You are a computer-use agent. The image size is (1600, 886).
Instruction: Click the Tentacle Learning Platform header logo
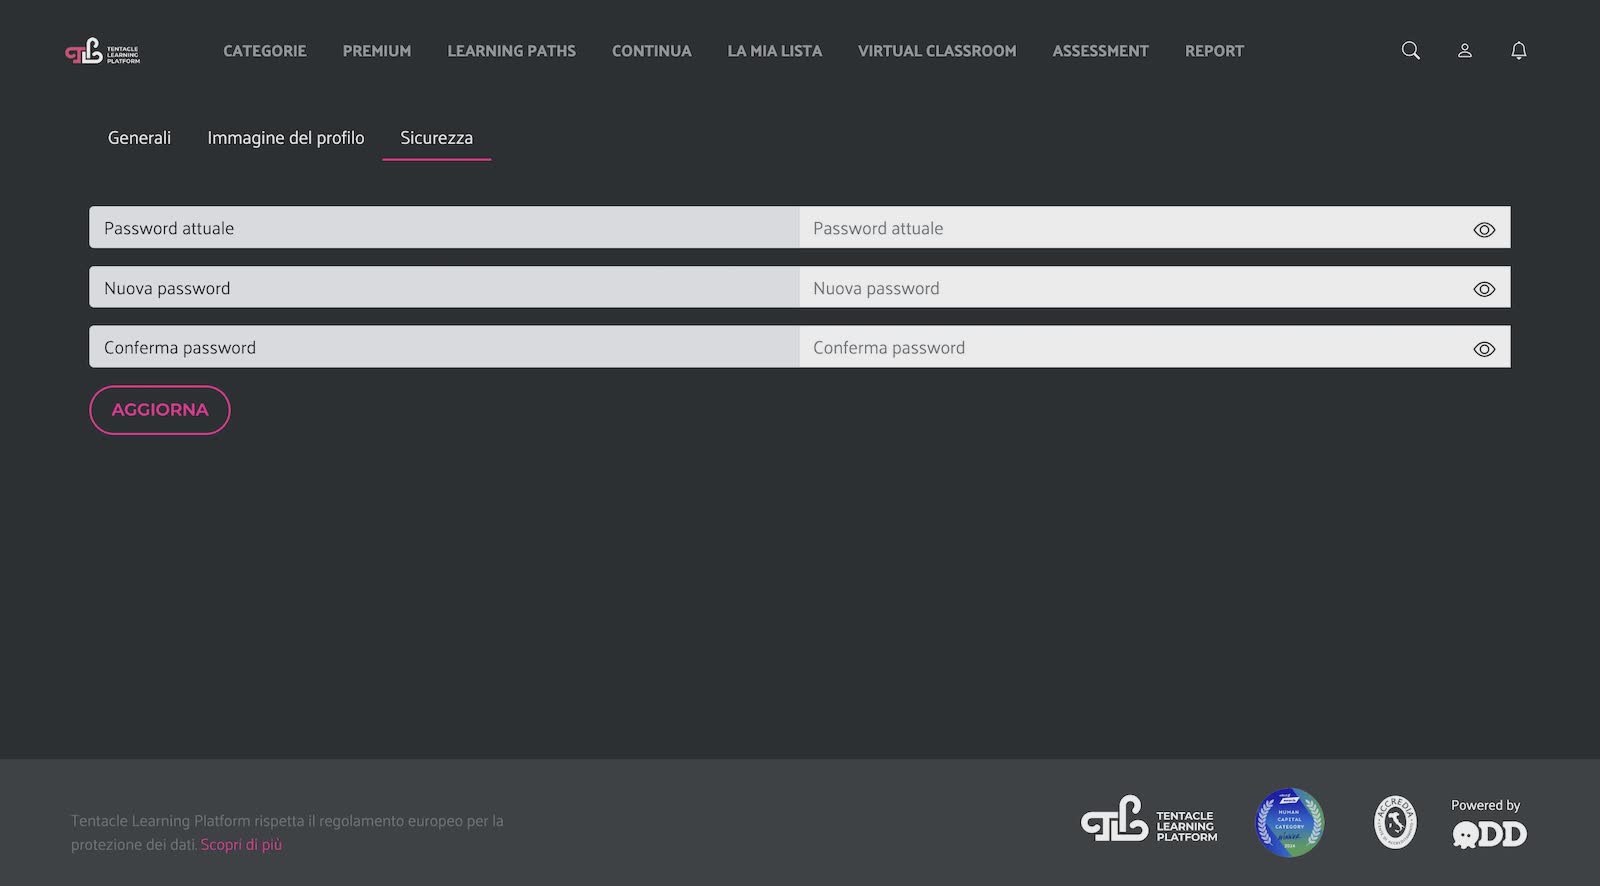tap(102, 51)
